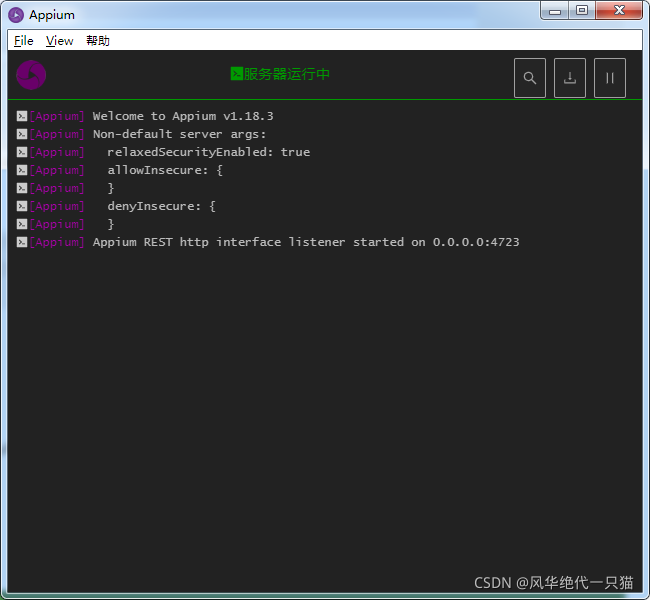The width and height of the screenshot is (650, 600).
Task: Click the log icon beside 'denyInsecure'
Action: (22, 206)
